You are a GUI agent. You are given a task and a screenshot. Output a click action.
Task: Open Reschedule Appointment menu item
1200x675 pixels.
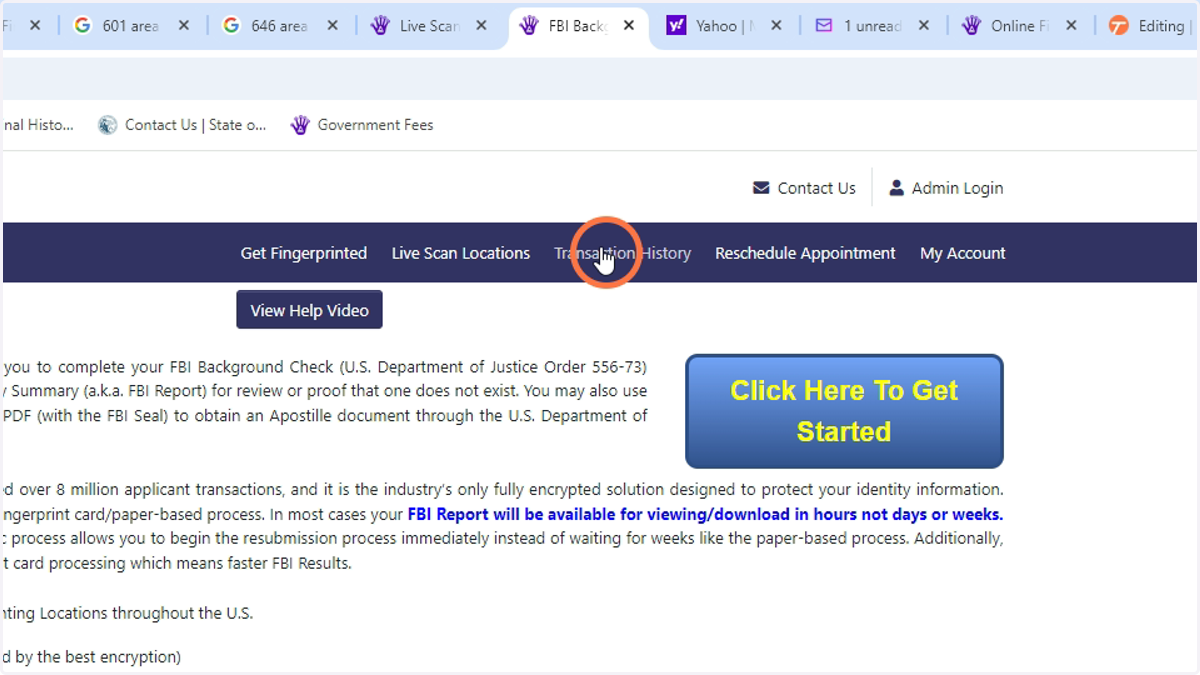(805, 253)
